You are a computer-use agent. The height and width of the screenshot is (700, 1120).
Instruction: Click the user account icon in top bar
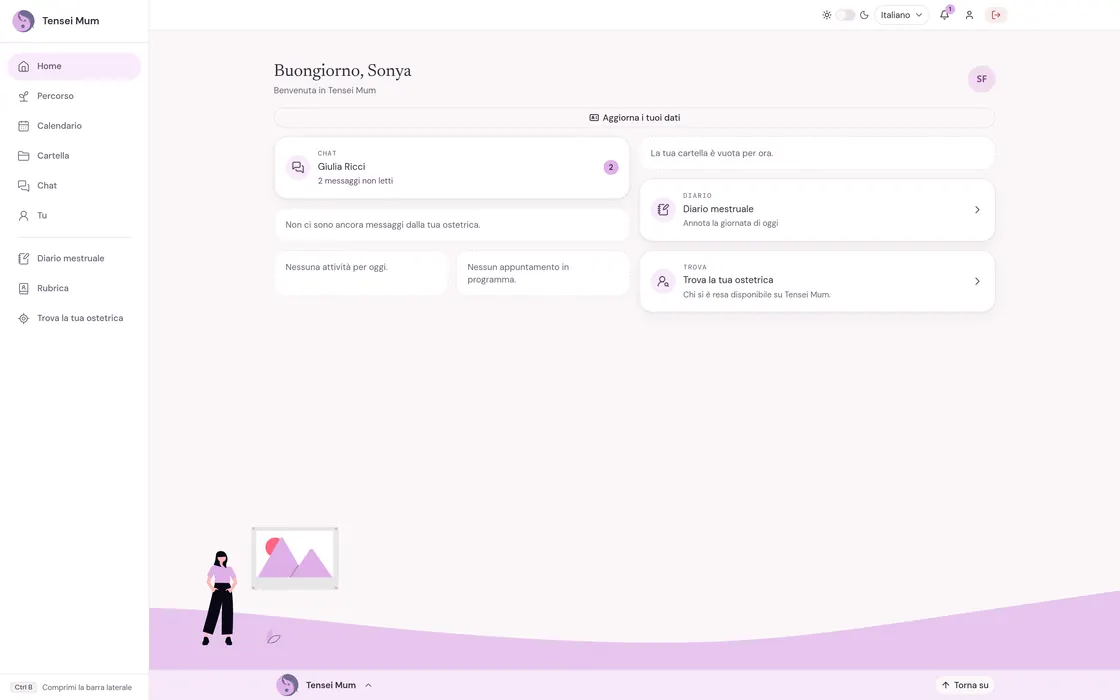click(x=969, y=15)
